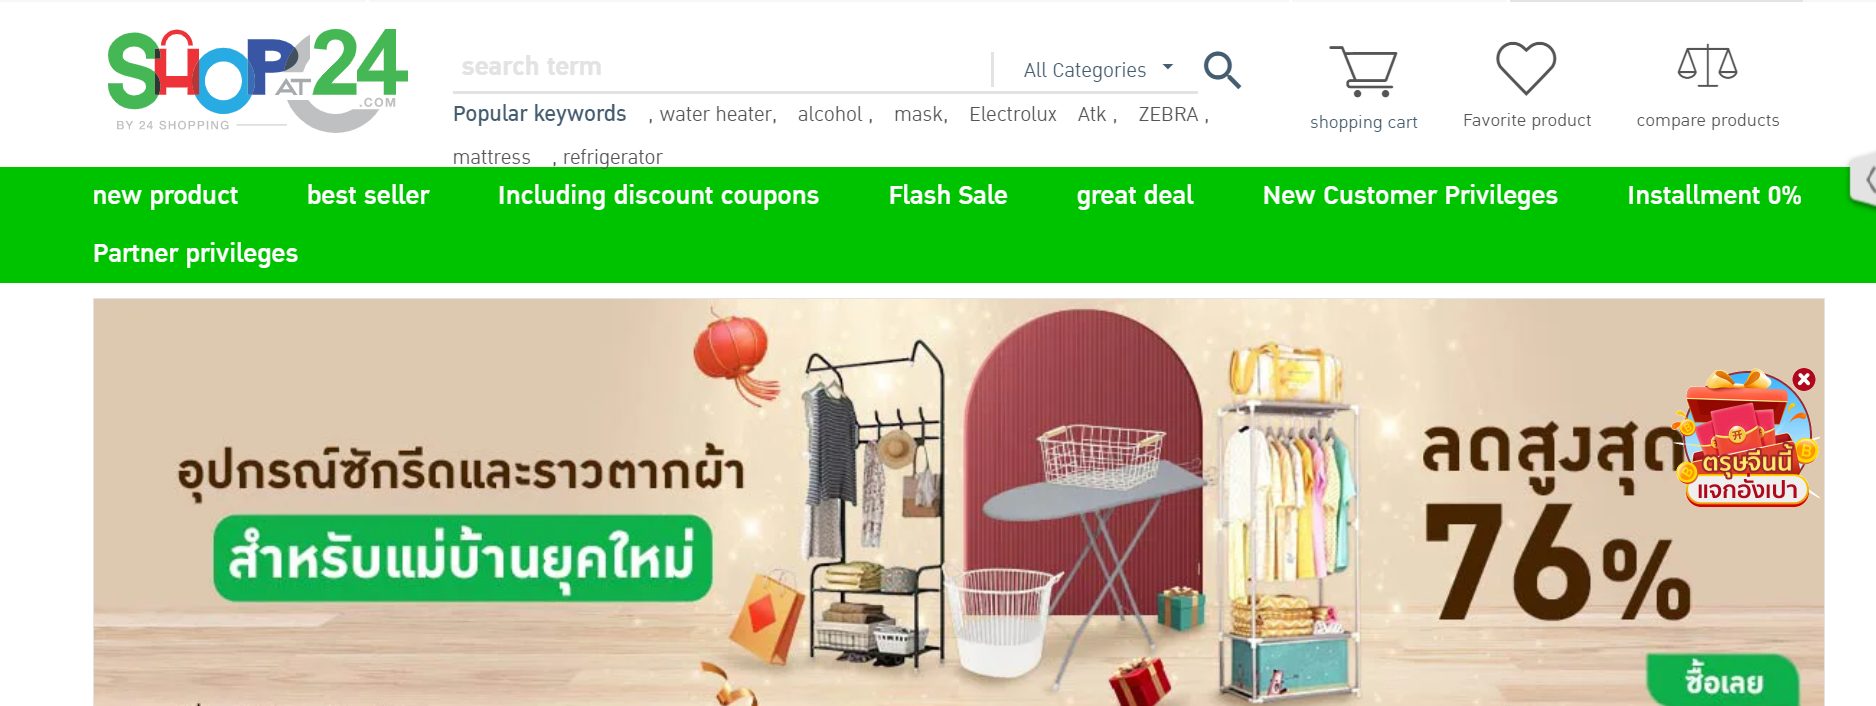Click the magnifying glass search icon
1876x706 pixels.
tap(1222, 70)
